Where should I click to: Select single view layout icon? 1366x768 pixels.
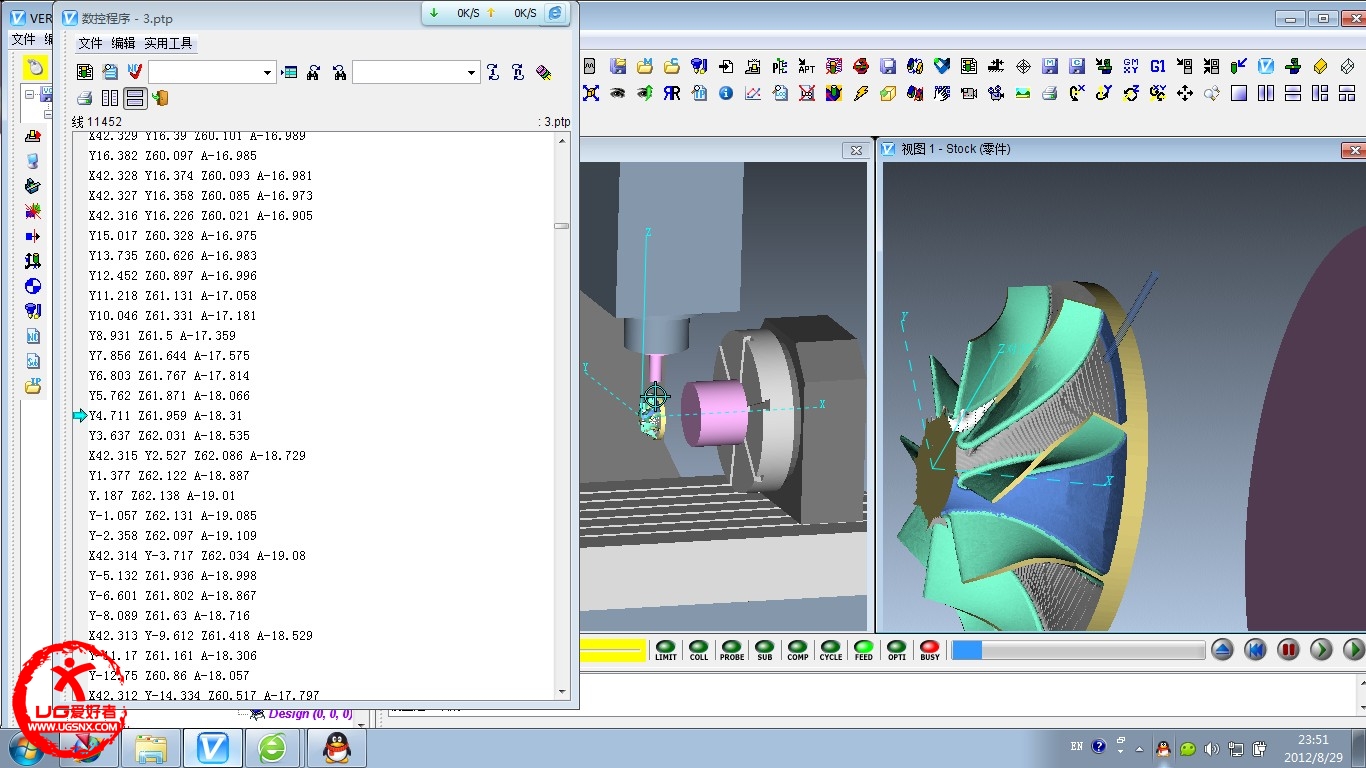click(x=1238, y=93)
